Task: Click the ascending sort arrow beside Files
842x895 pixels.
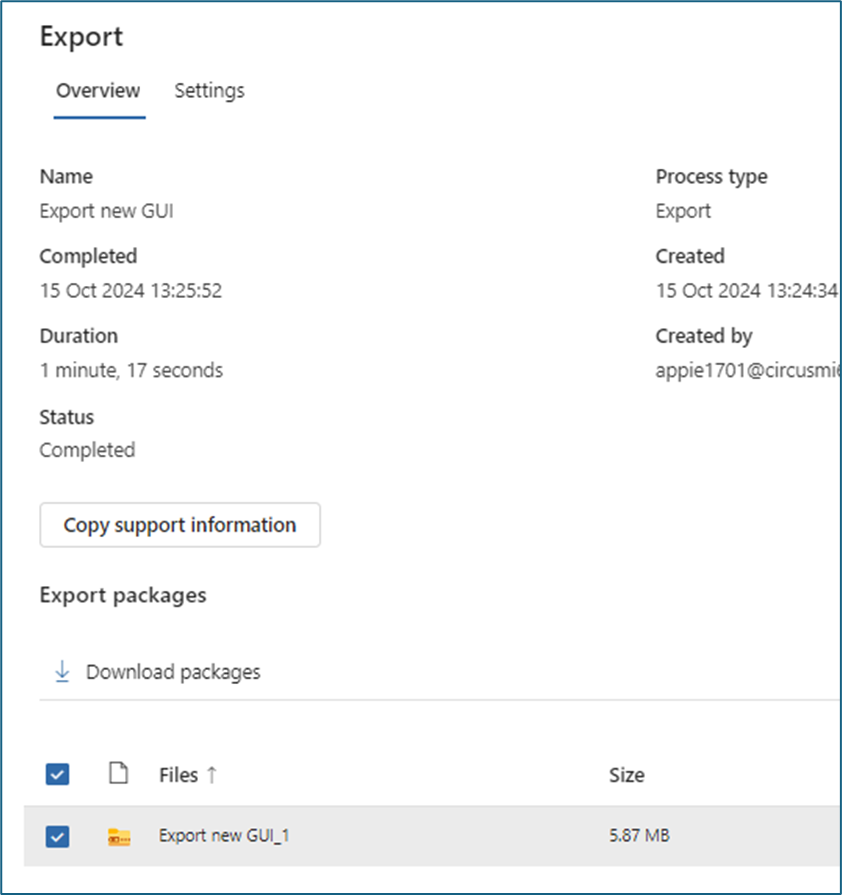Action: (x=211, y=774)
